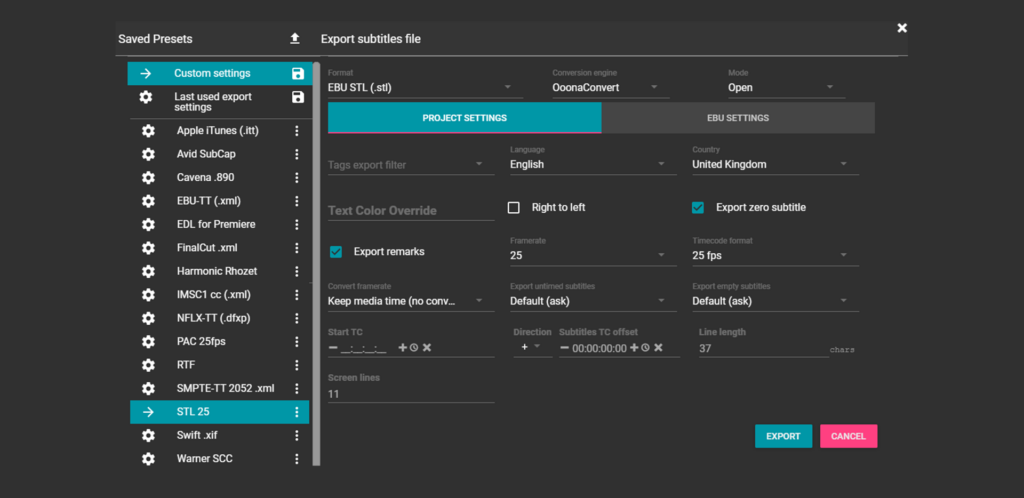Click the plus icon in Start TC
The width and height of the screenshot is (1024, 498).
(x=402, y=348)
